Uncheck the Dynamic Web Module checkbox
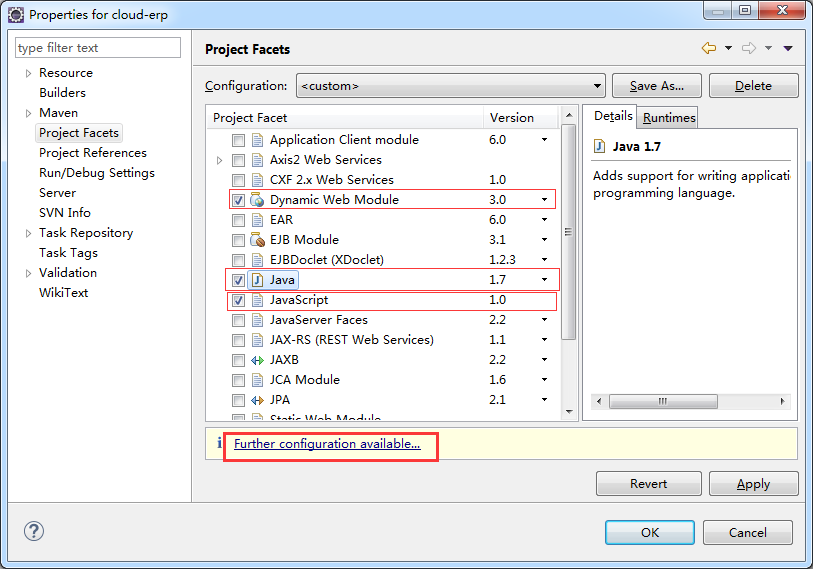813x569 pixels. pyautogui.click(x=239, y=200)
